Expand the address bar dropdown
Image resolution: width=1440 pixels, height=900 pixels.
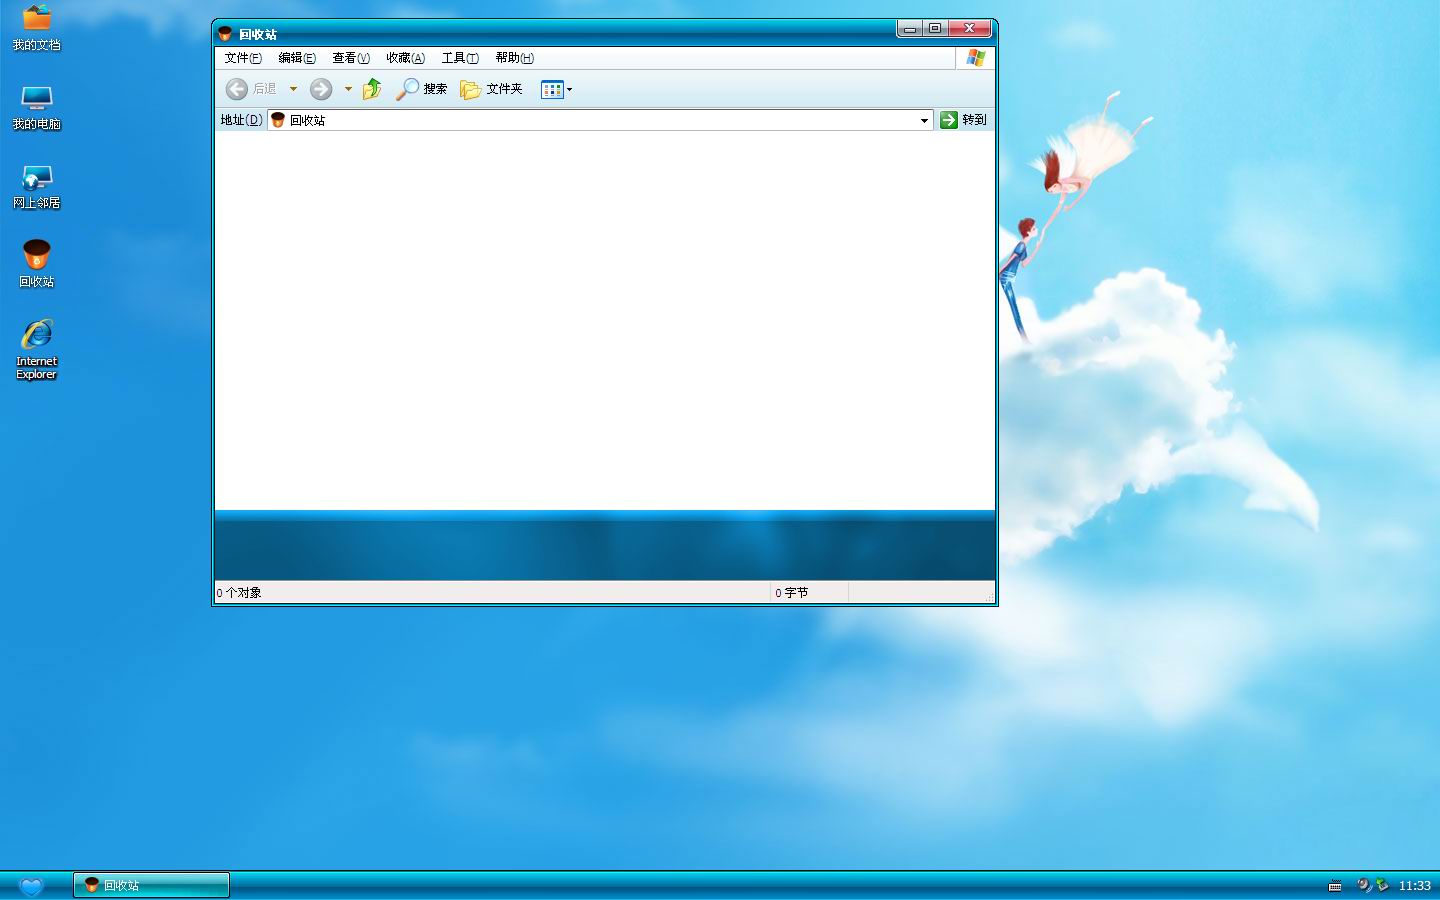924,120
